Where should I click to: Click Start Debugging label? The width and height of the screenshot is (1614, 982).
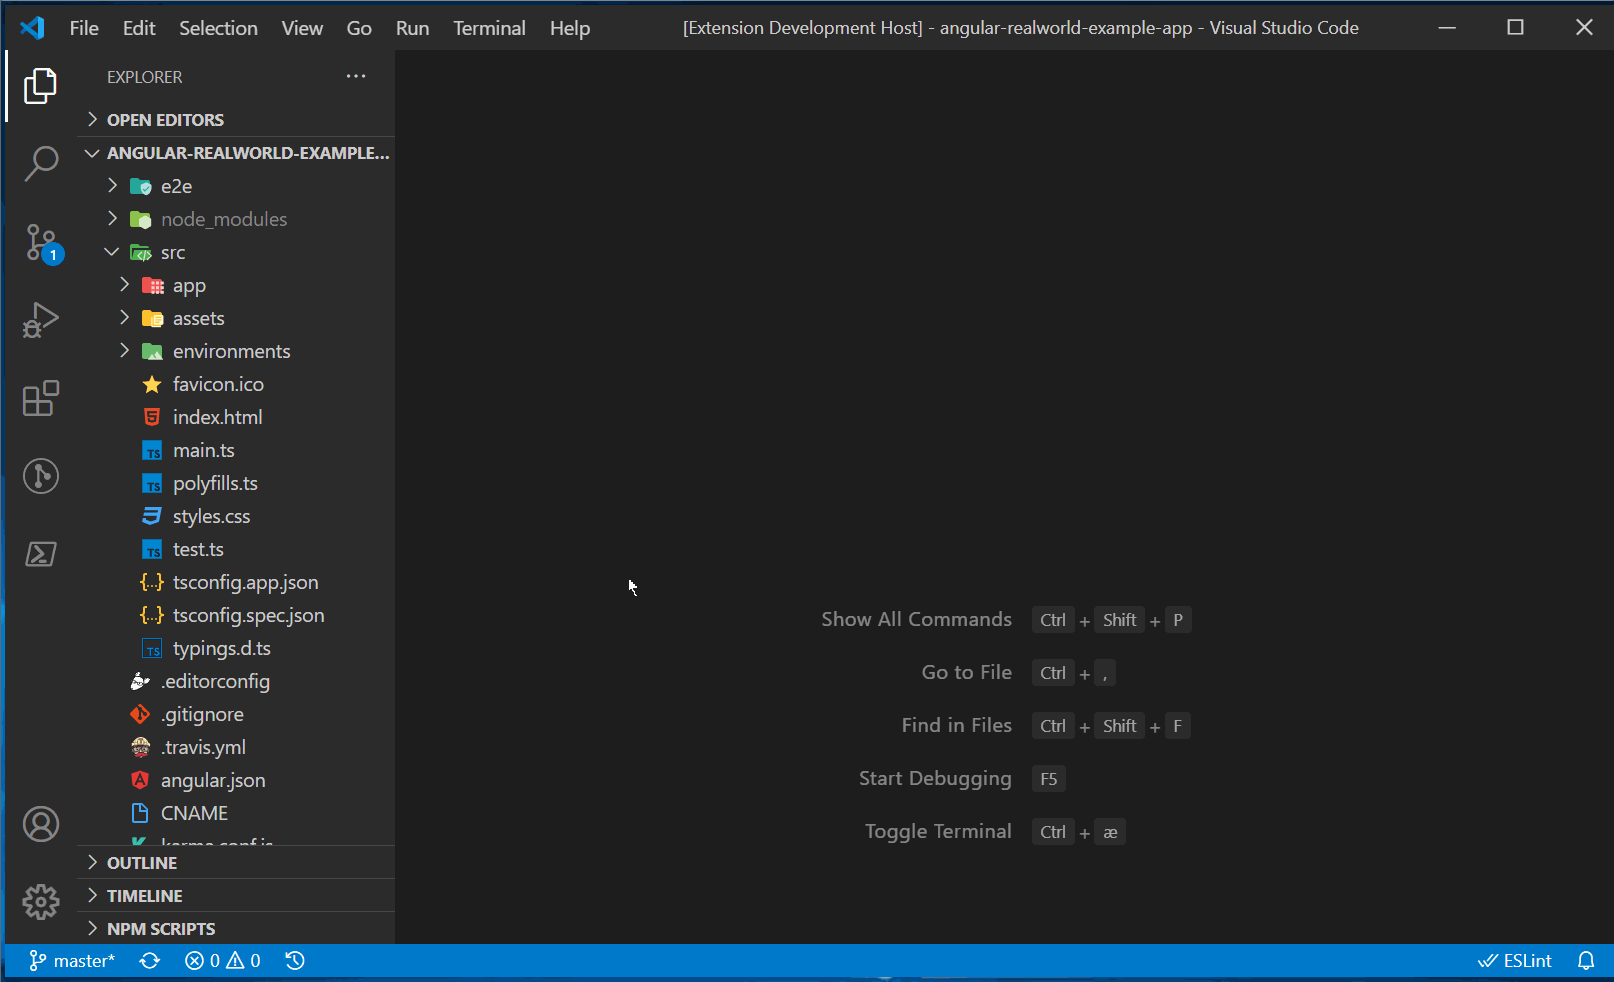coord(935,778)
